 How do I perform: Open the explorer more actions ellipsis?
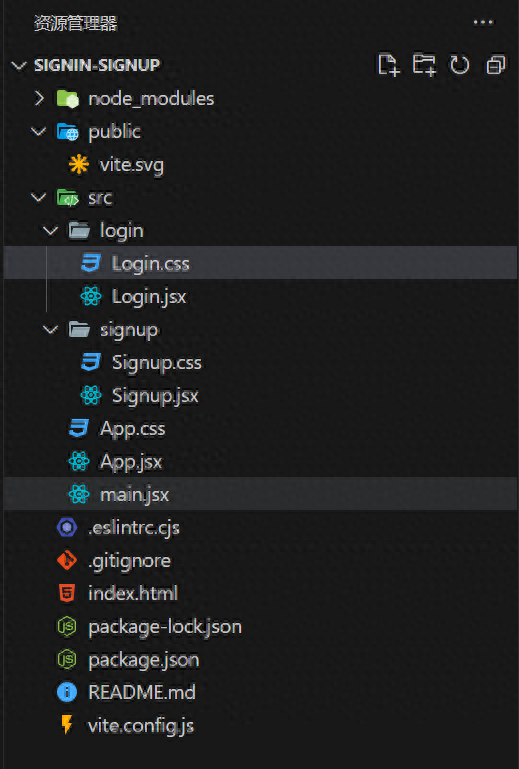pyautogui.click(x=483, y=23)
